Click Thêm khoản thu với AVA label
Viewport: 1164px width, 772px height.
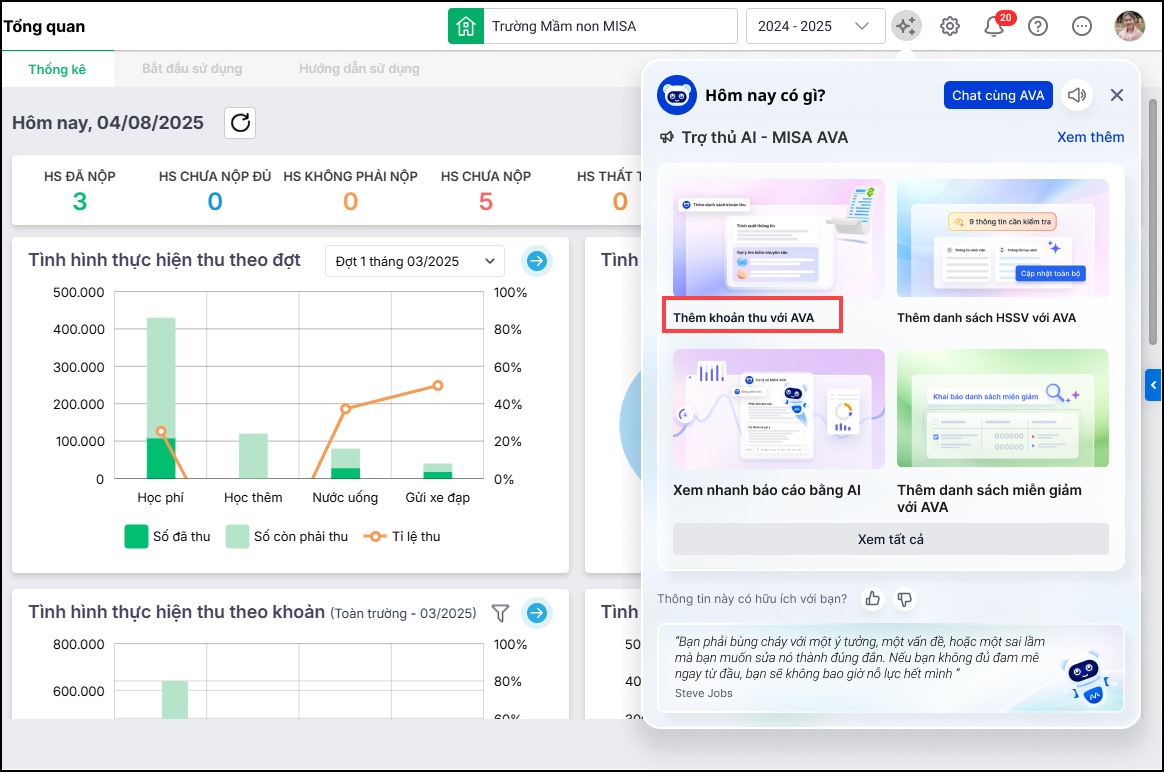click(744, 318)
